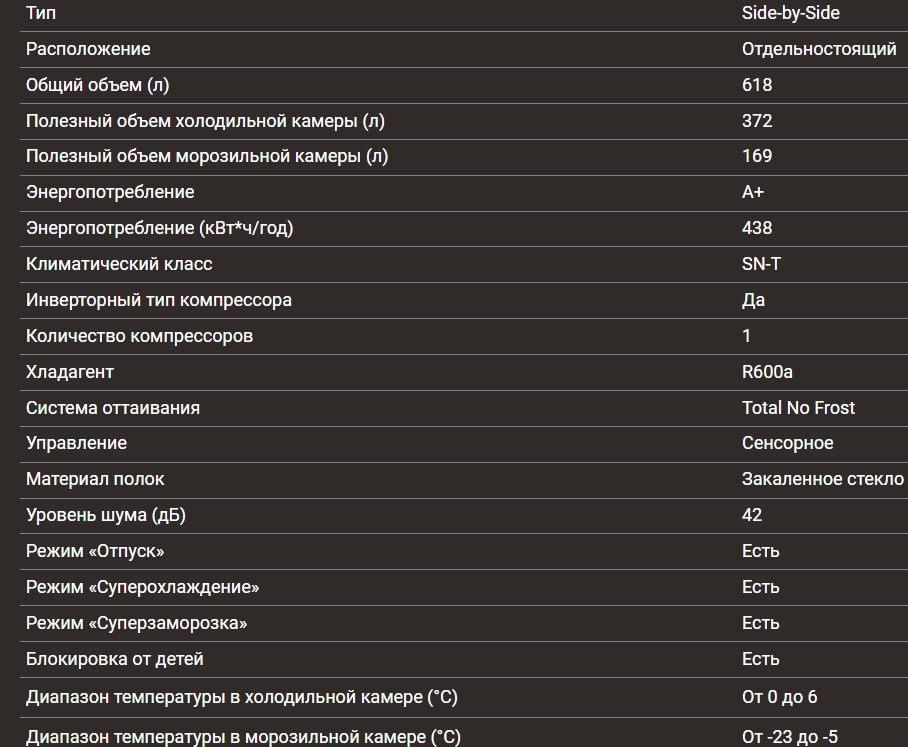The width and height of the screenshot is (908, 747).
Task: Select the "Количество компрессоров" row label
Action: coord(139,336)
